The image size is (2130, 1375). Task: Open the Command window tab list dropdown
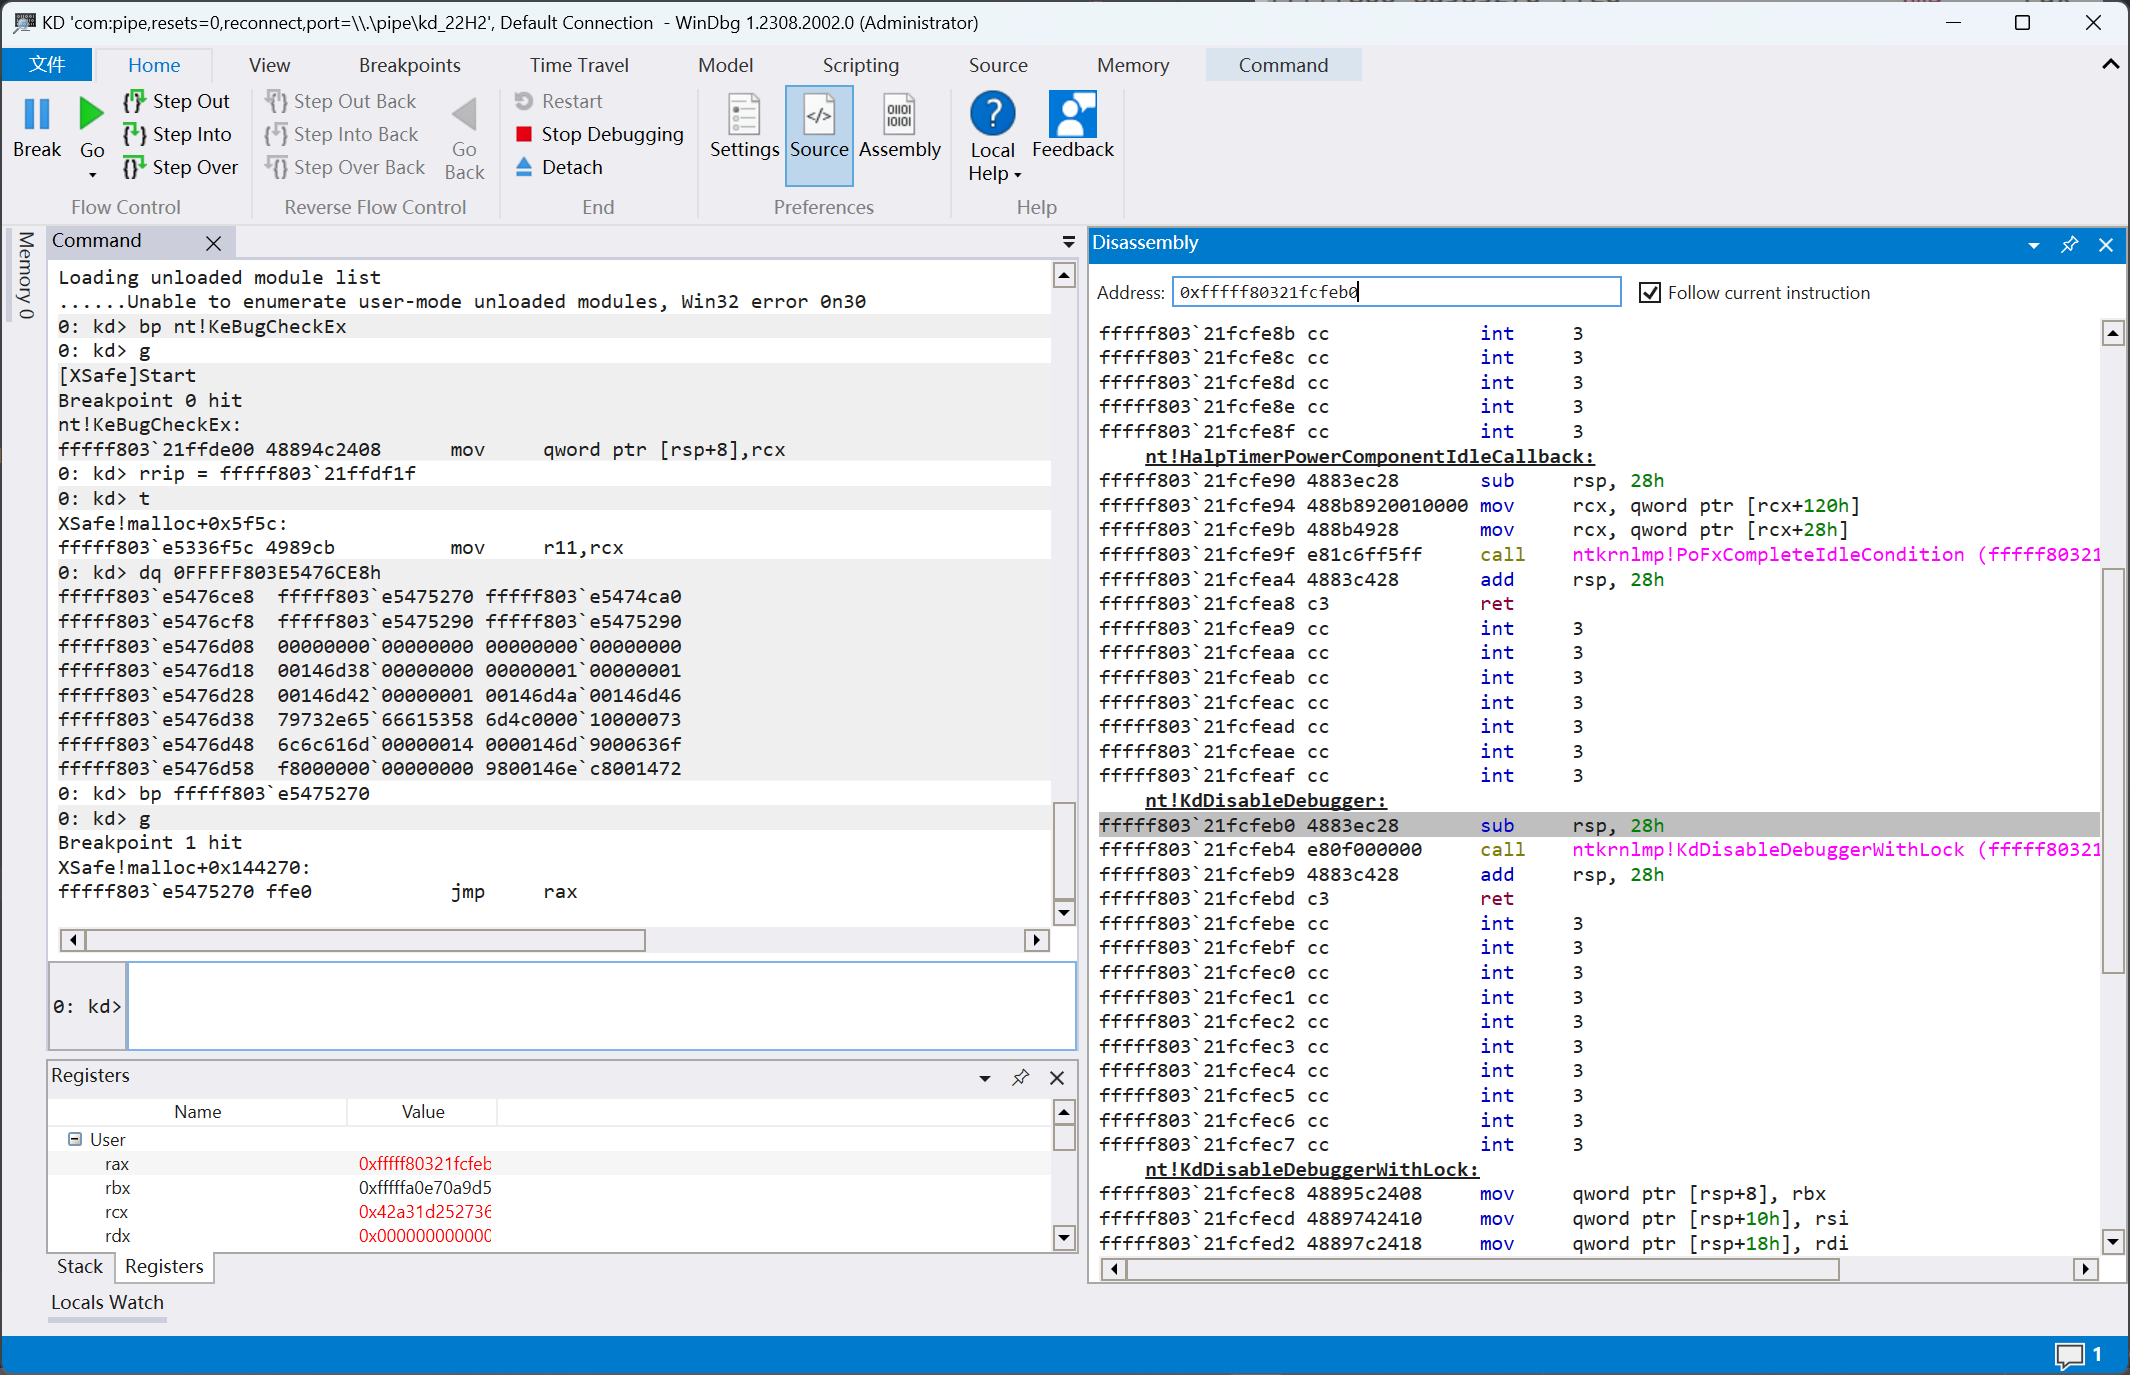(1068, 242)
